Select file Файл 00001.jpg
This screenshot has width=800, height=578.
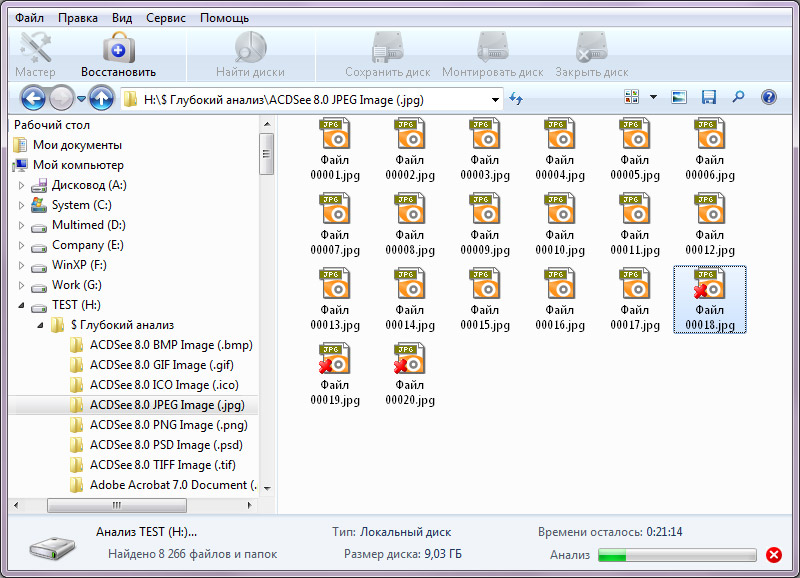[x=335, y=149]
